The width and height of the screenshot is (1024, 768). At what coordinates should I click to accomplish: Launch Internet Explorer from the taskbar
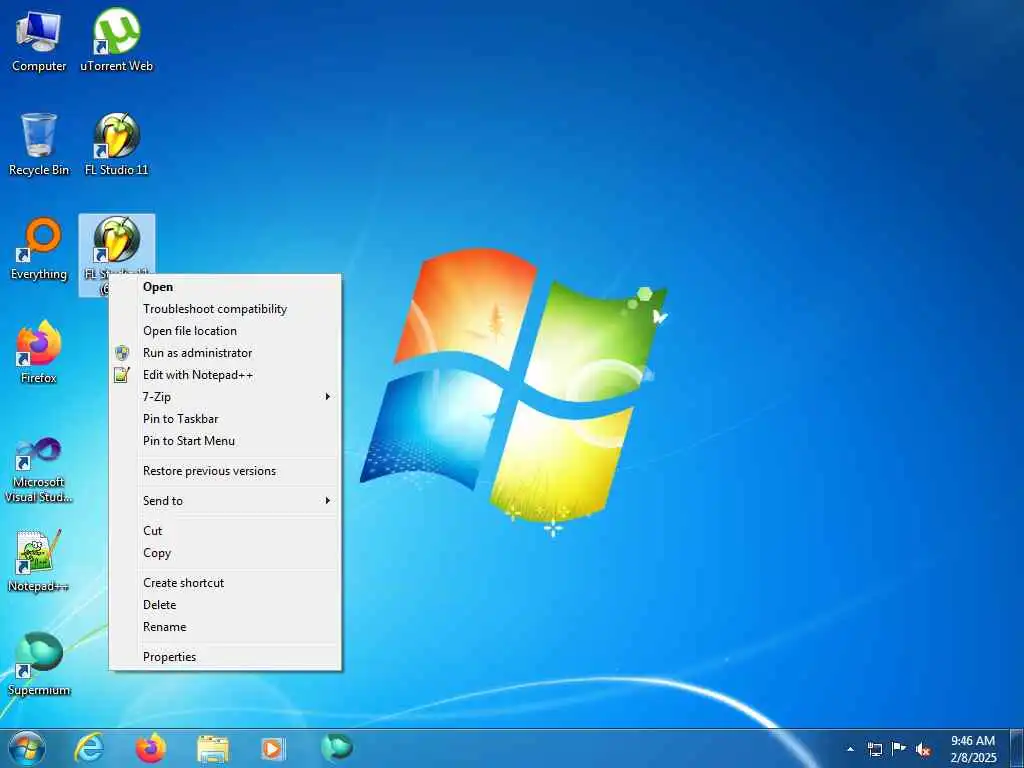pos(89,748)
